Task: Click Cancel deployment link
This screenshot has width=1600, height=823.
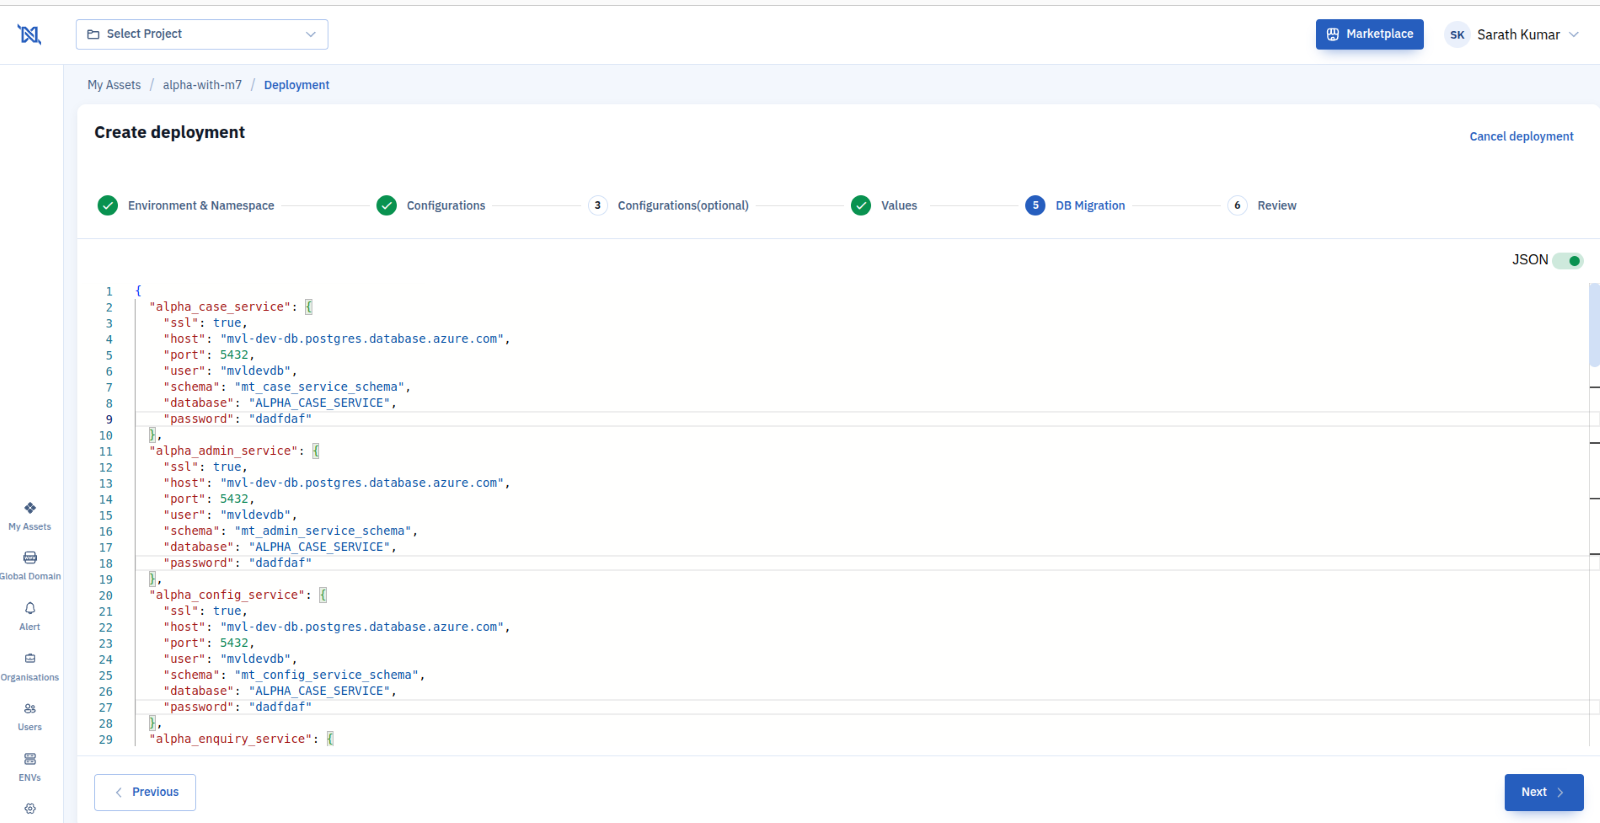Action: pyautogui.click(x=1521, y=137)
